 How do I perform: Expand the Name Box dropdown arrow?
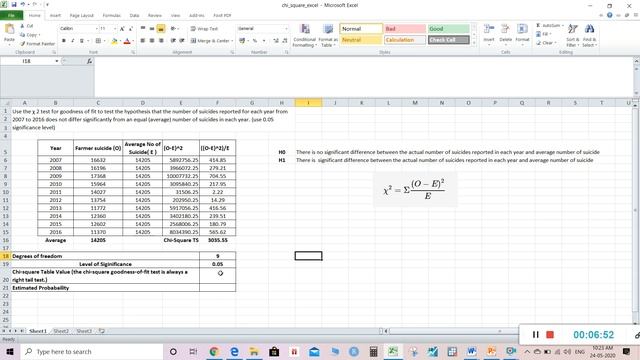[x=57, y=61]
